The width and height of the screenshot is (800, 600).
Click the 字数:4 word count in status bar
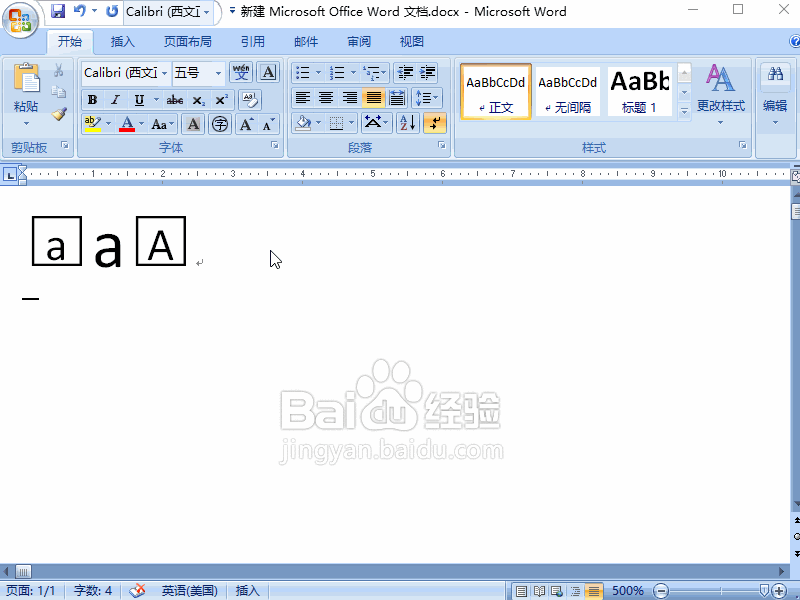coord(92,590)
